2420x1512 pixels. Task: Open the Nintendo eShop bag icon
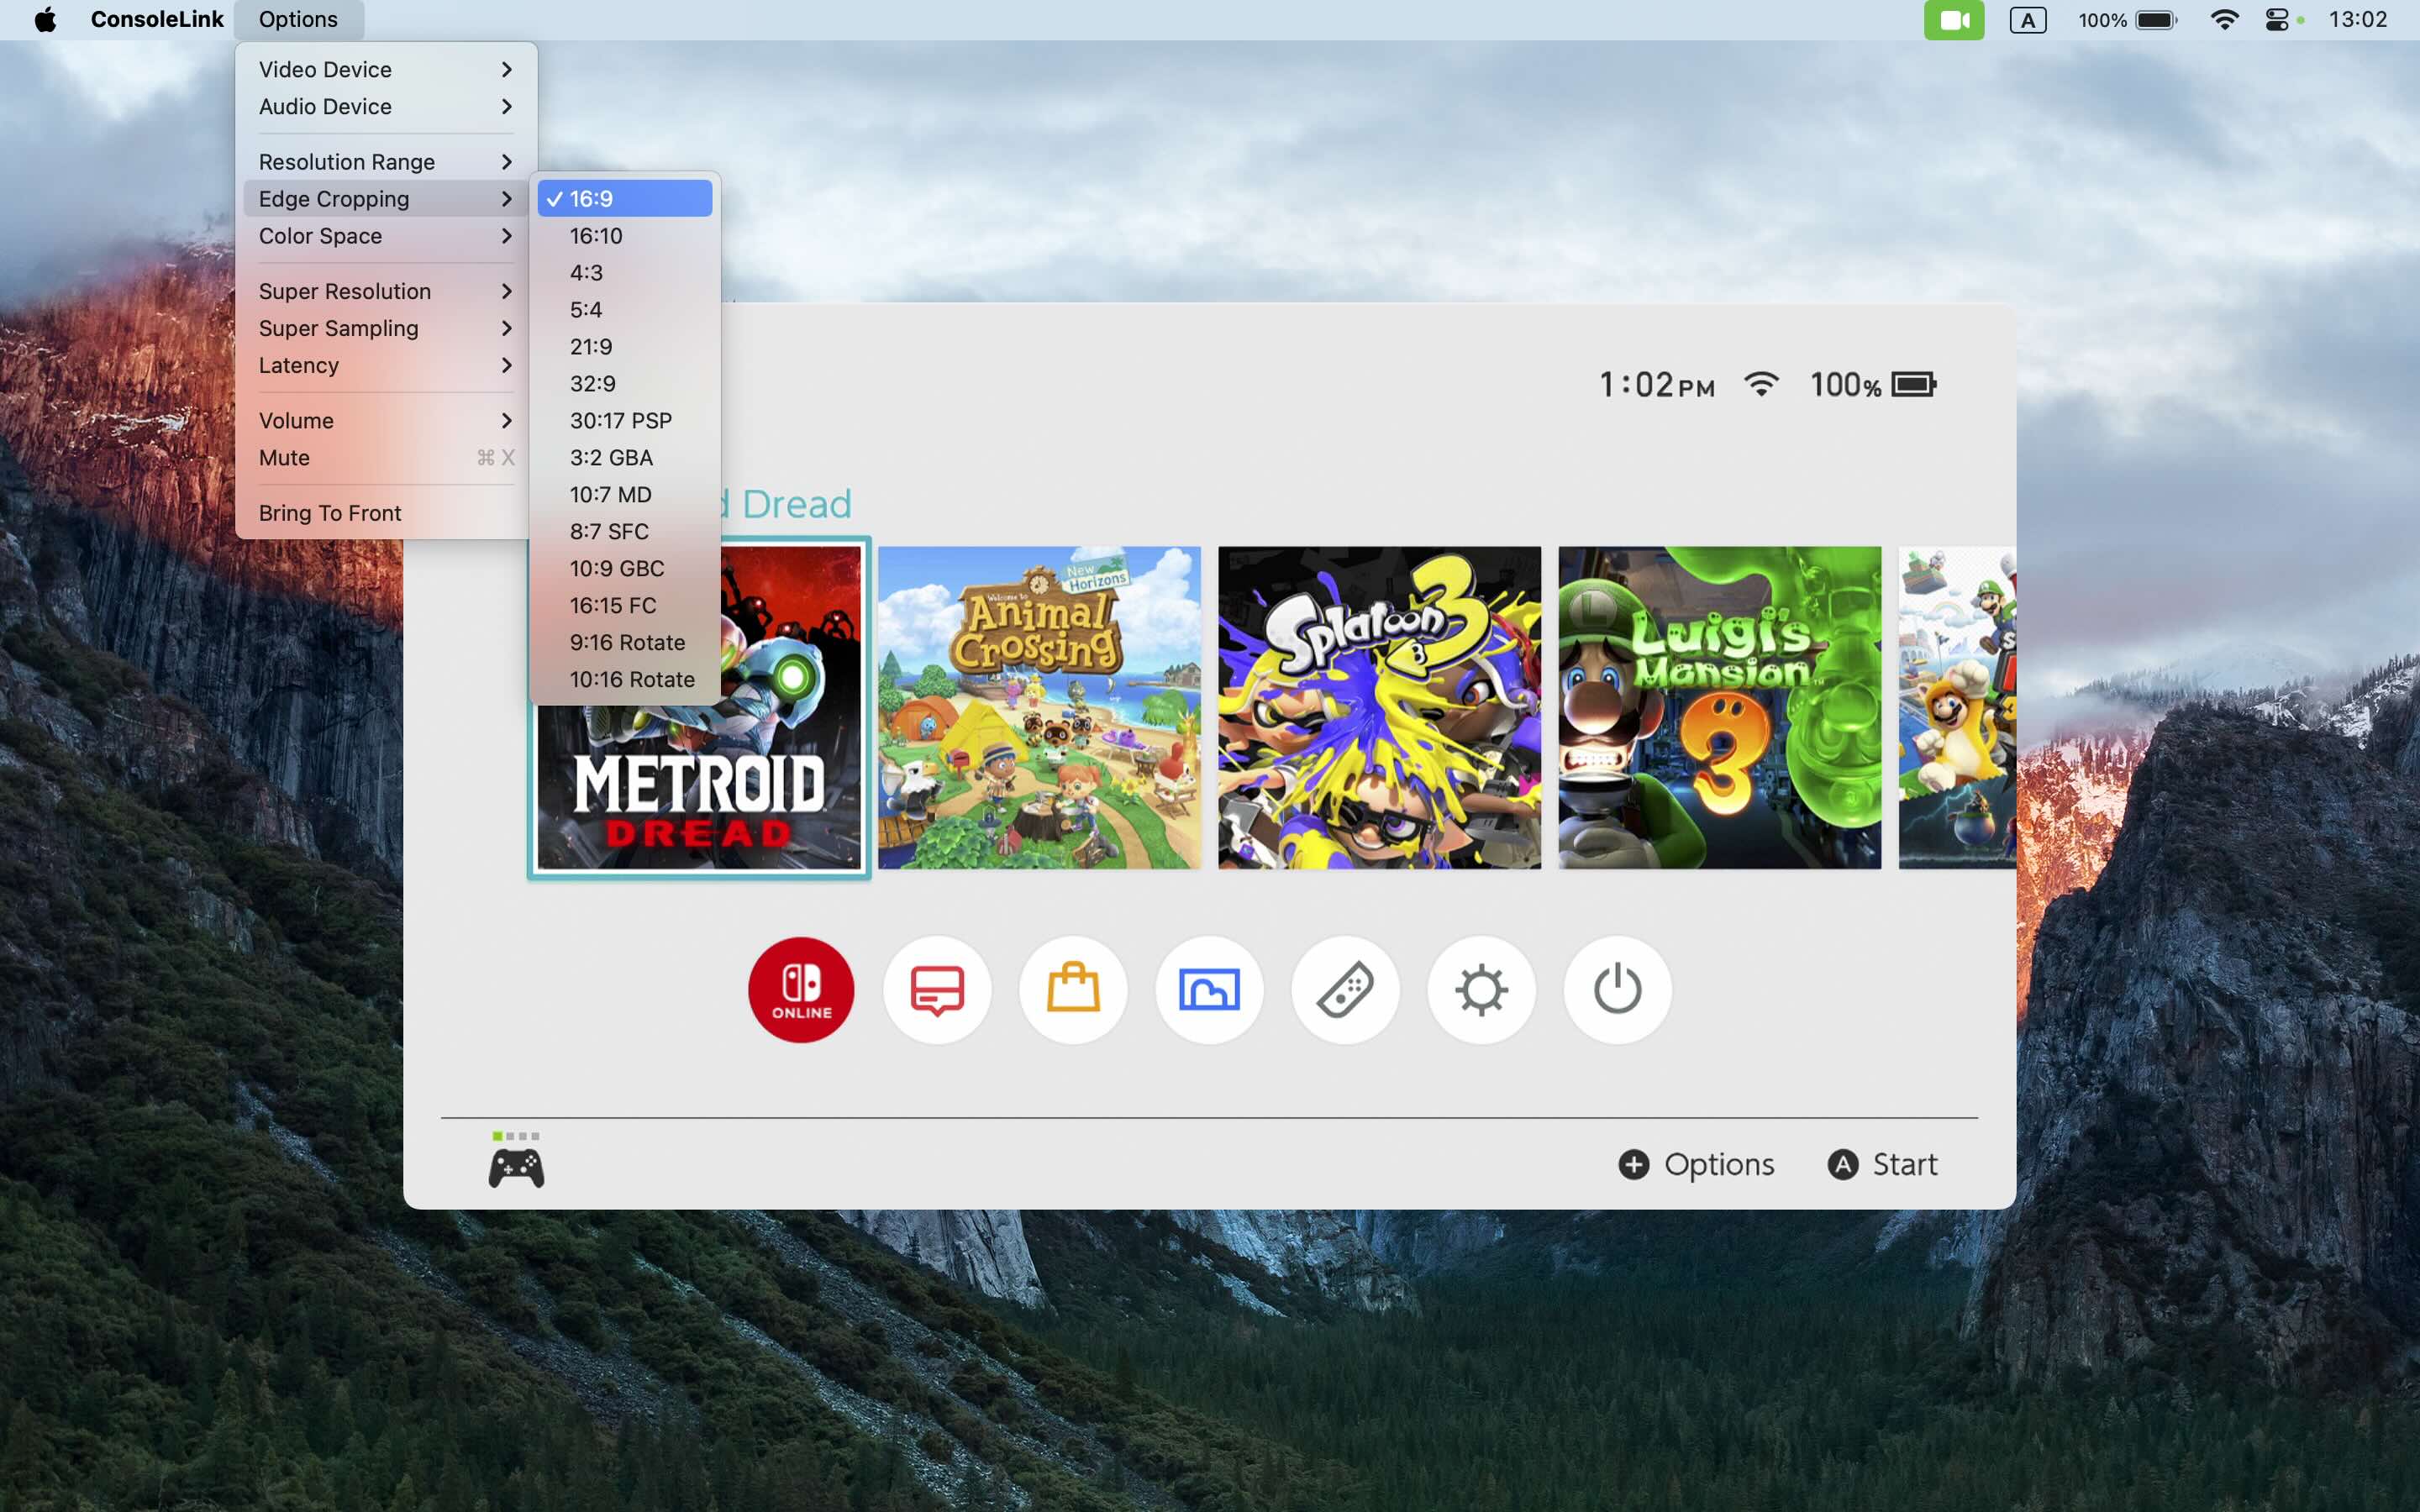(x=1073, y=989)
